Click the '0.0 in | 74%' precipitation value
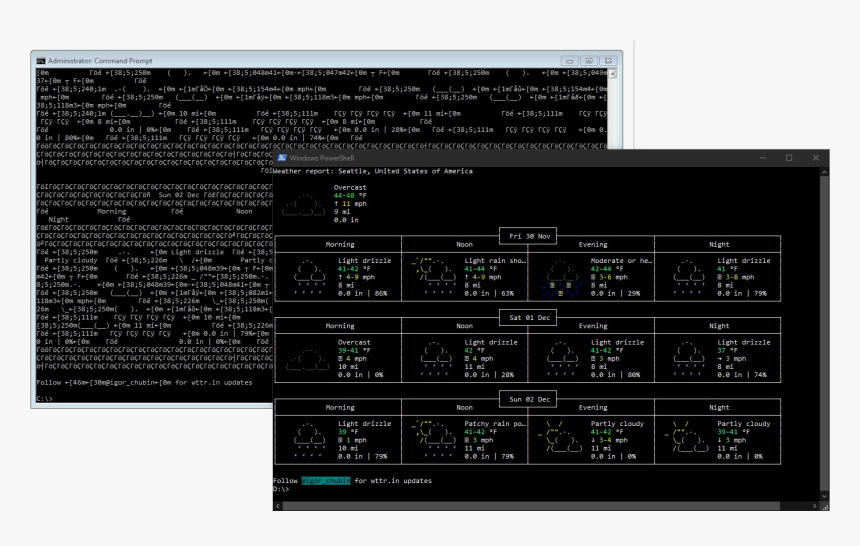The image size is (860, 546). tap(742, 375)
